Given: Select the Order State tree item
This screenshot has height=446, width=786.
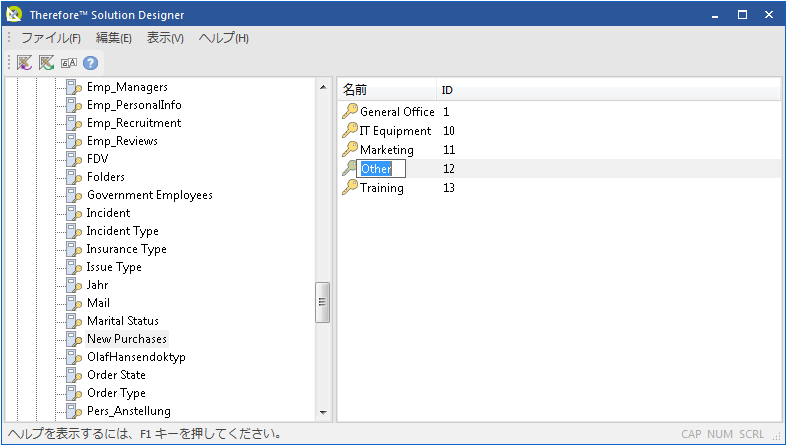Looking at the screenshot, I should (116, 375).
